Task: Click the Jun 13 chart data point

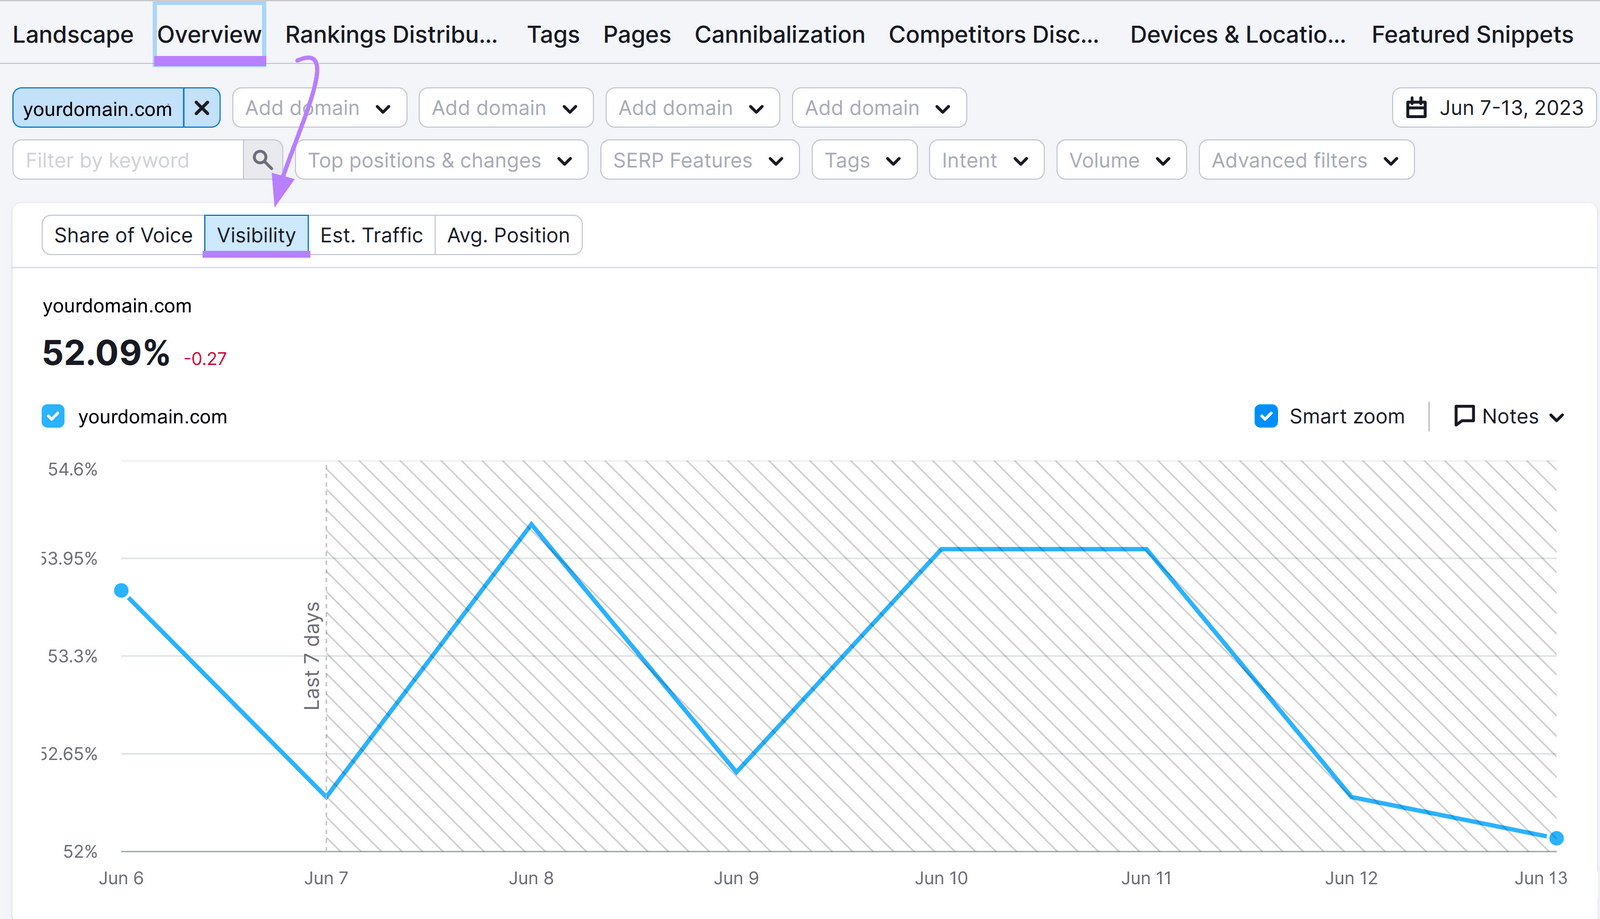Action: 1556,838
